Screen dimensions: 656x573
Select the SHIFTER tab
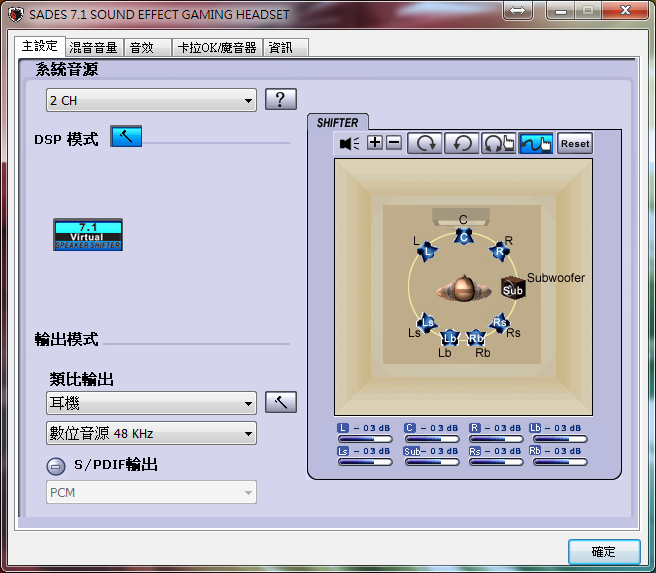tap(338, 123)
